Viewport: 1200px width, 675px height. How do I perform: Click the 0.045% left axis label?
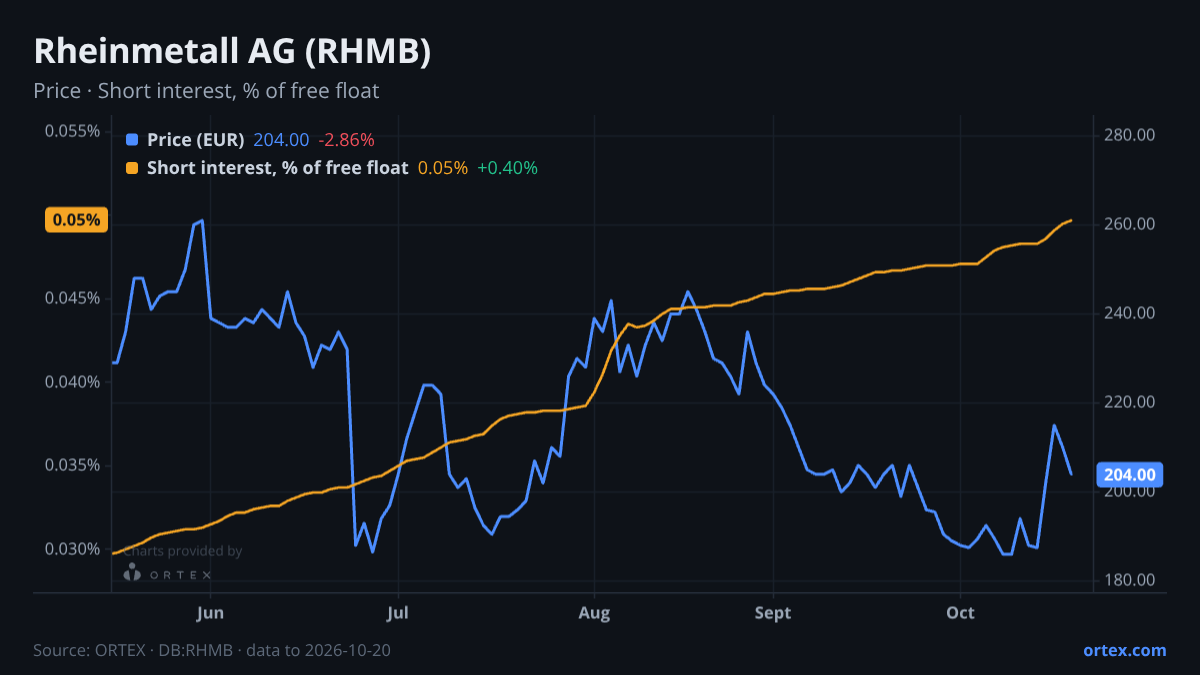point(72,298)
